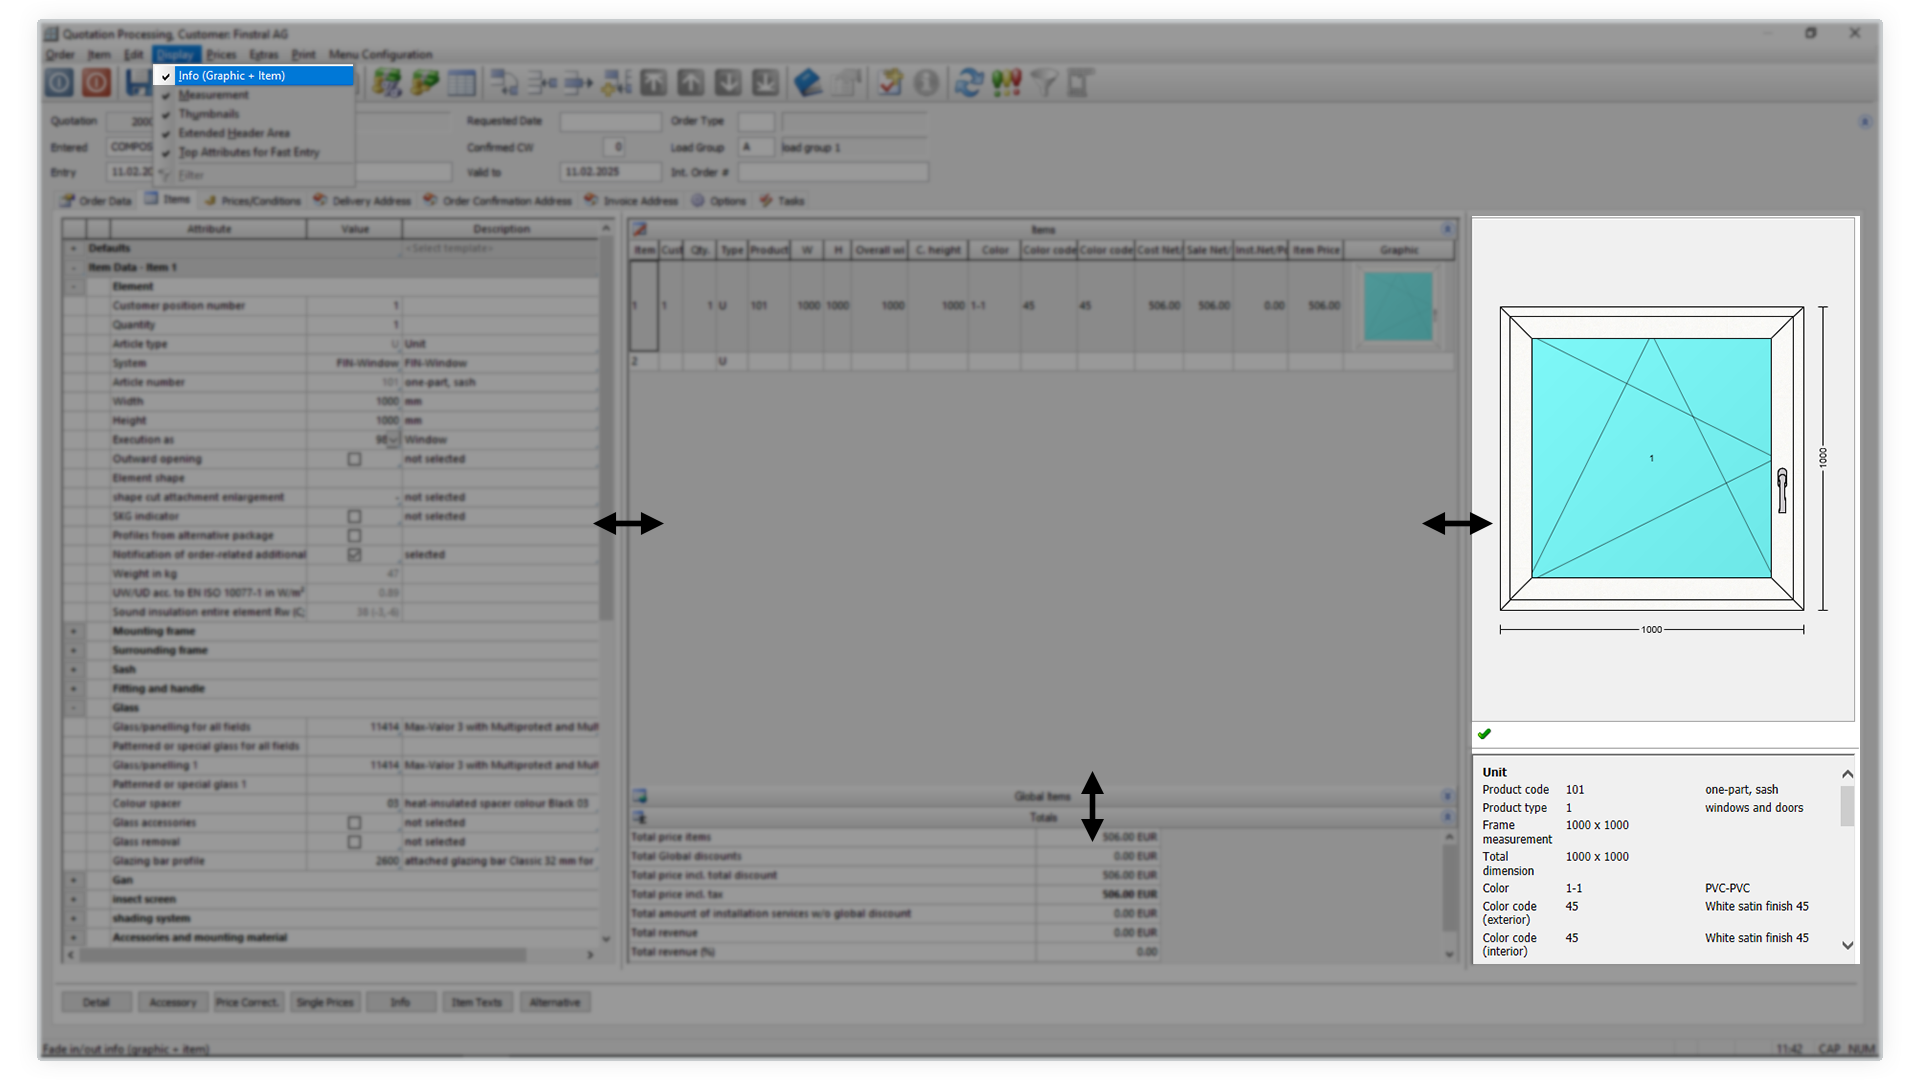Click the traffic lights toolbar icon
Image resolution: width=1920 pixels, height=1080 pixels.
[x=1007, y=83]
